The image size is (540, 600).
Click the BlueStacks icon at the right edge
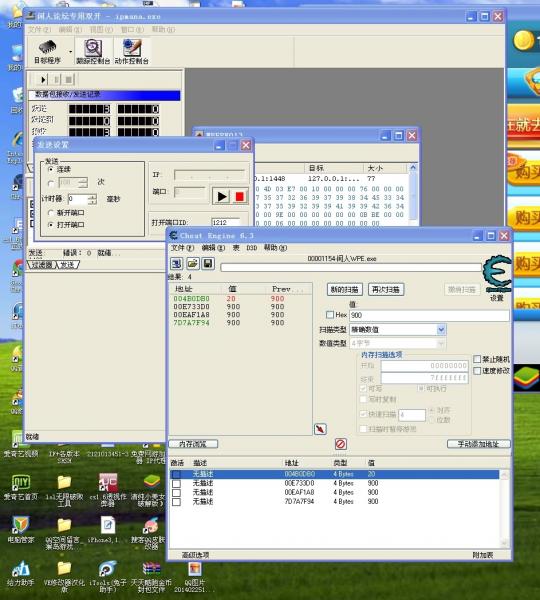coord(526,378)
